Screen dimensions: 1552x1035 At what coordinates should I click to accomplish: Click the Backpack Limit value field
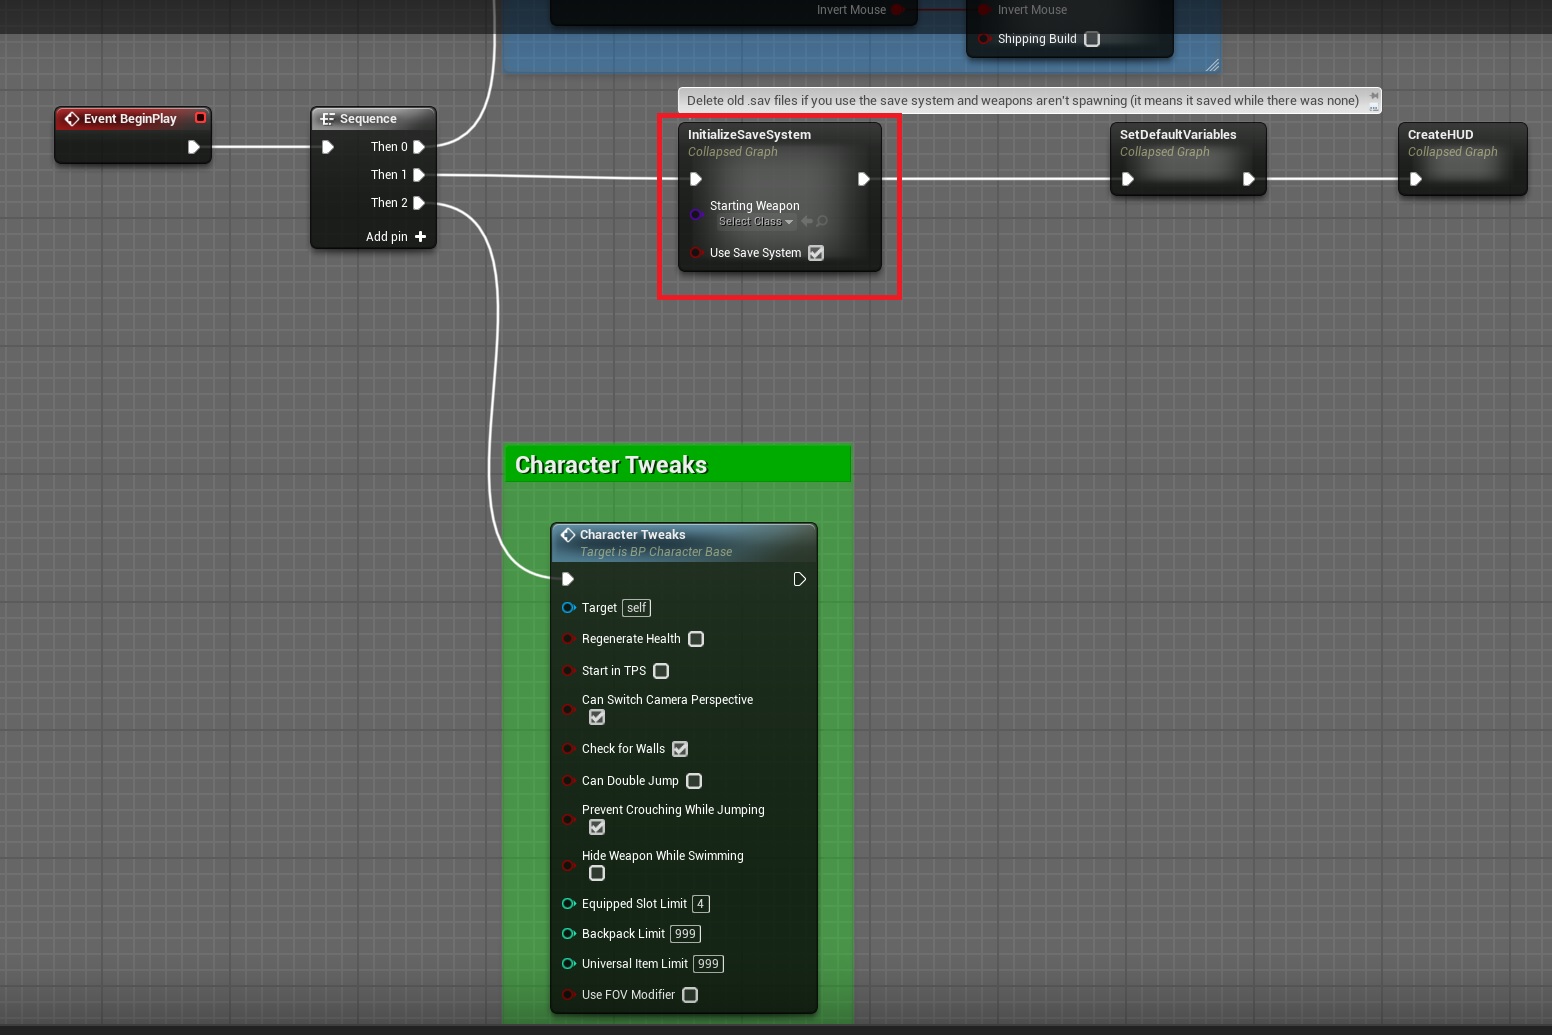pyautogui.click(x=685, y=934)
